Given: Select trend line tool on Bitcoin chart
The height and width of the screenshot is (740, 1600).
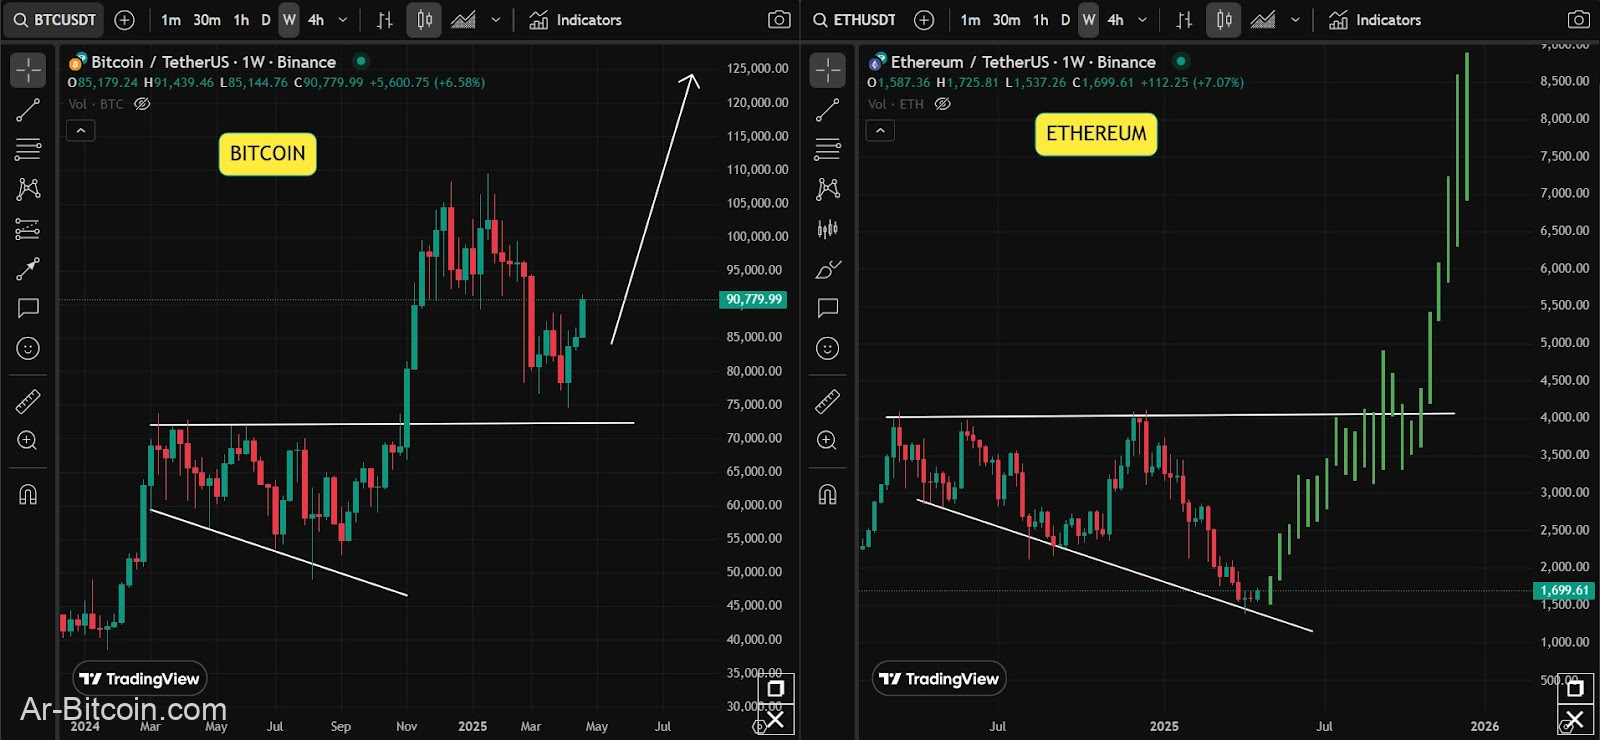Looking at the screenshot, I should [x=28, y=110].
